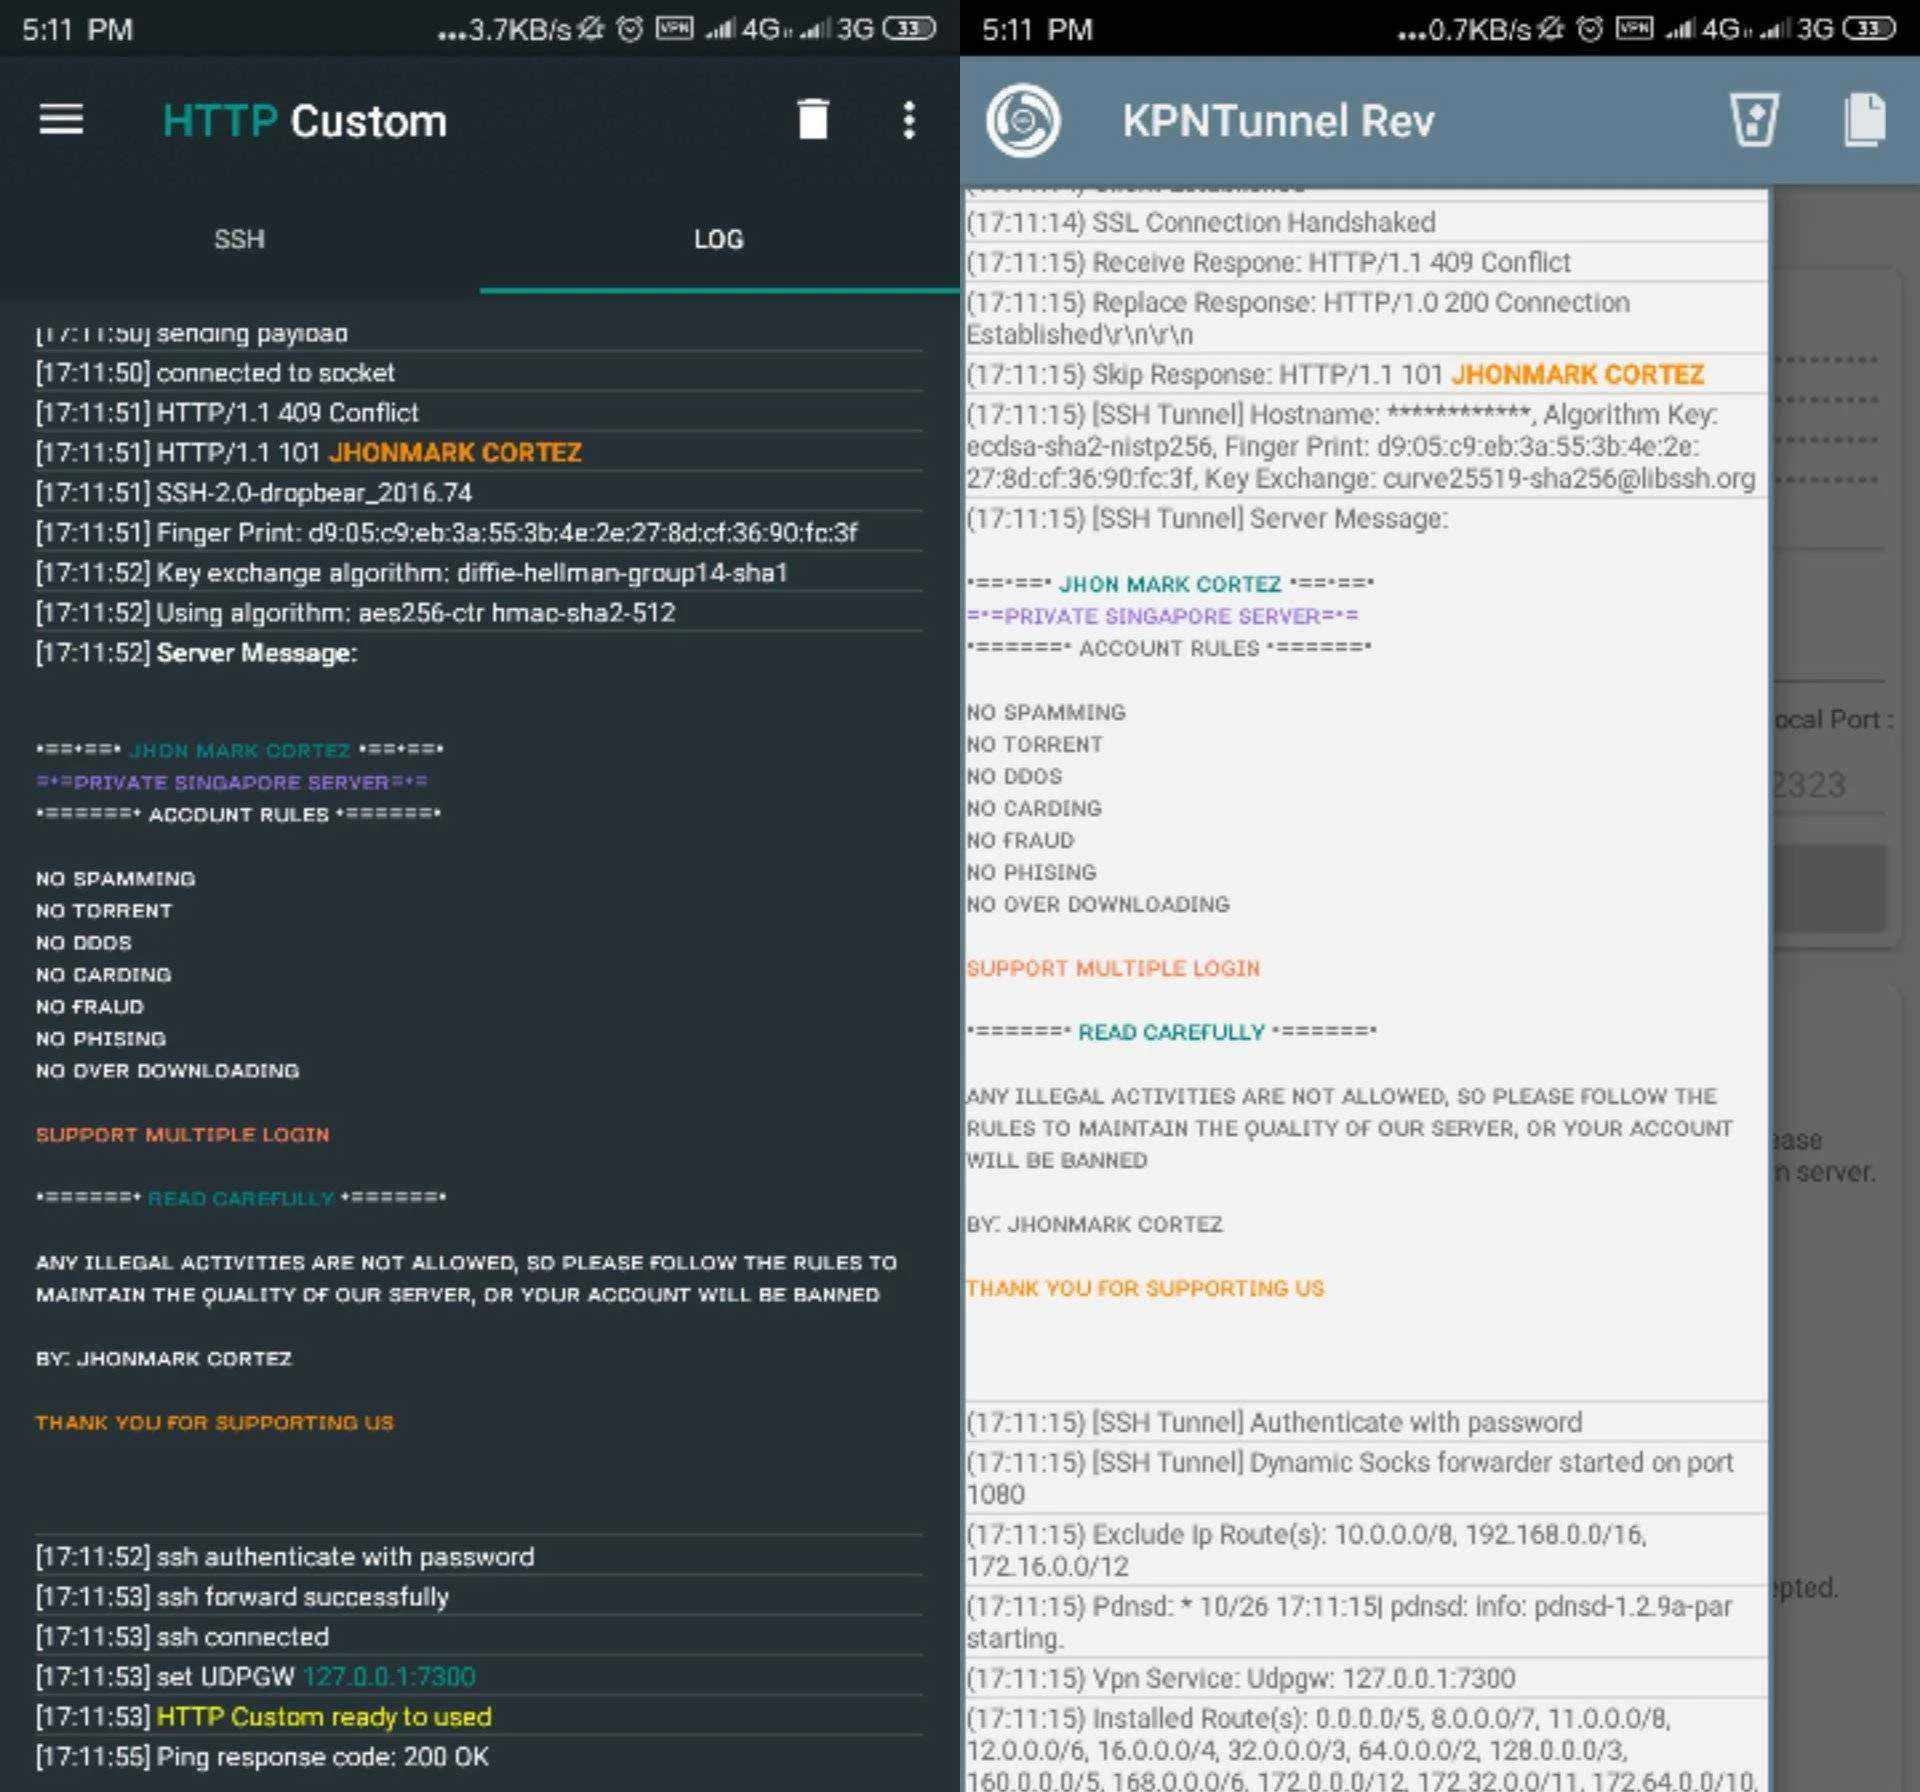
Task: Select the 'Skip Response' line in KPNTunnel
Action: click(1365, 374)
